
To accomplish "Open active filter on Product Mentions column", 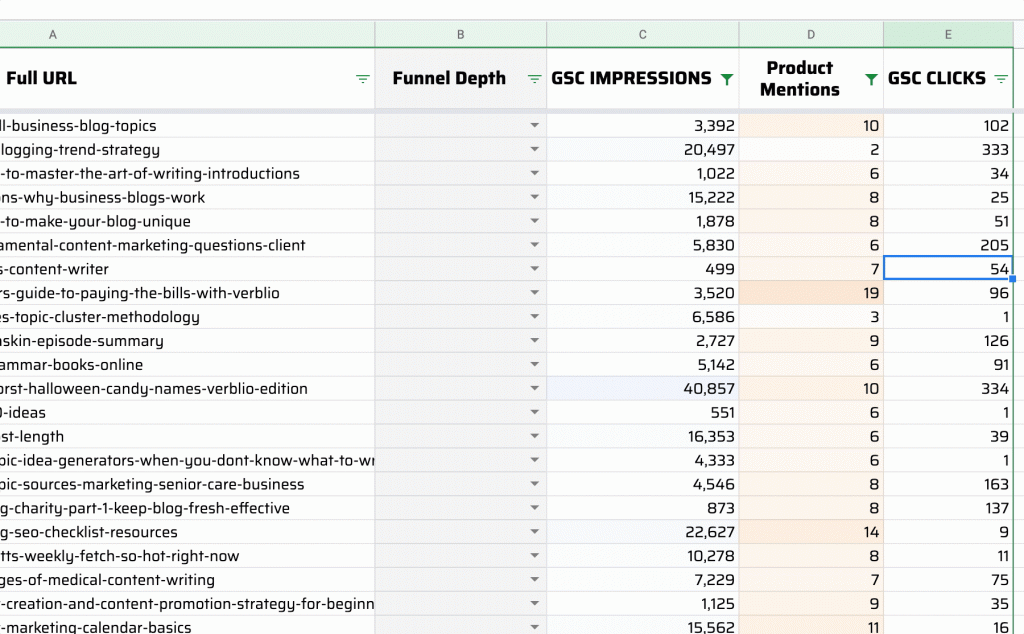I will coord(871,79).
